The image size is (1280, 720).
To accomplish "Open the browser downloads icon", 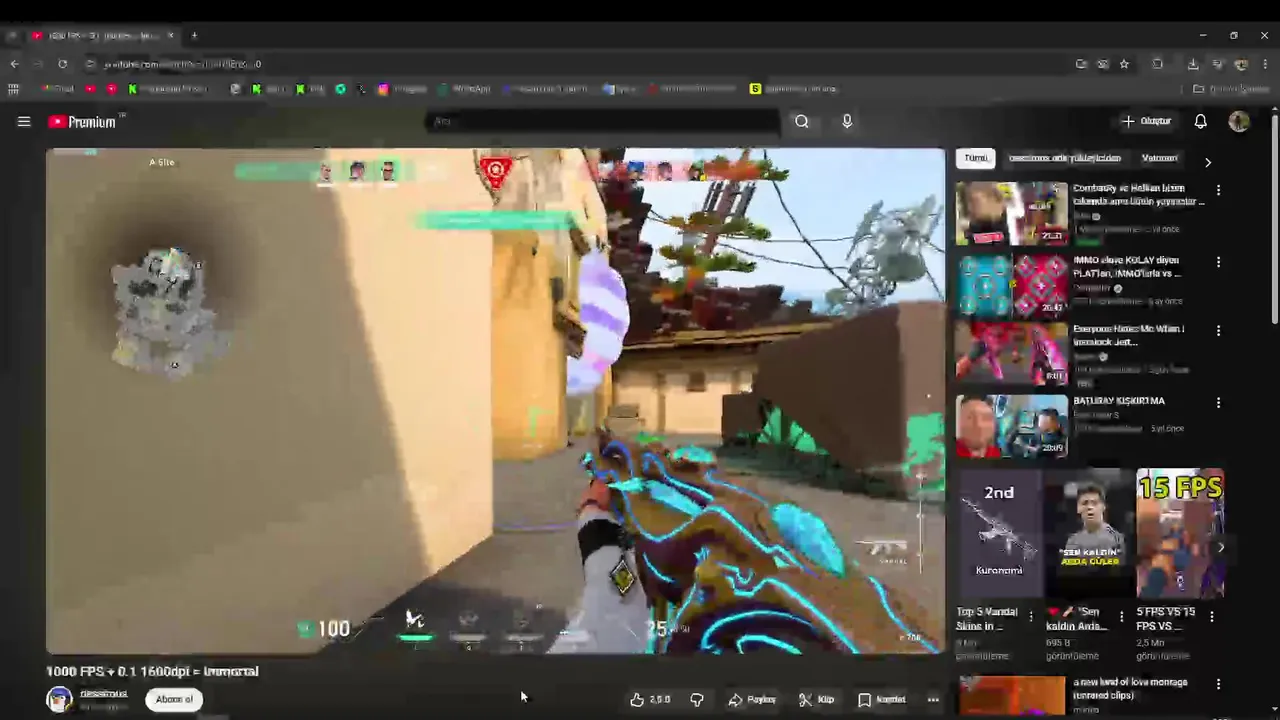I will (x=1193, y=64).
